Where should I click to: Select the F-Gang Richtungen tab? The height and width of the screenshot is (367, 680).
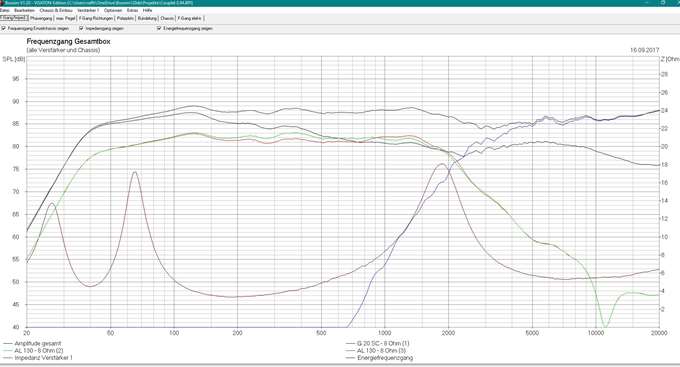(x=96, y=19)
